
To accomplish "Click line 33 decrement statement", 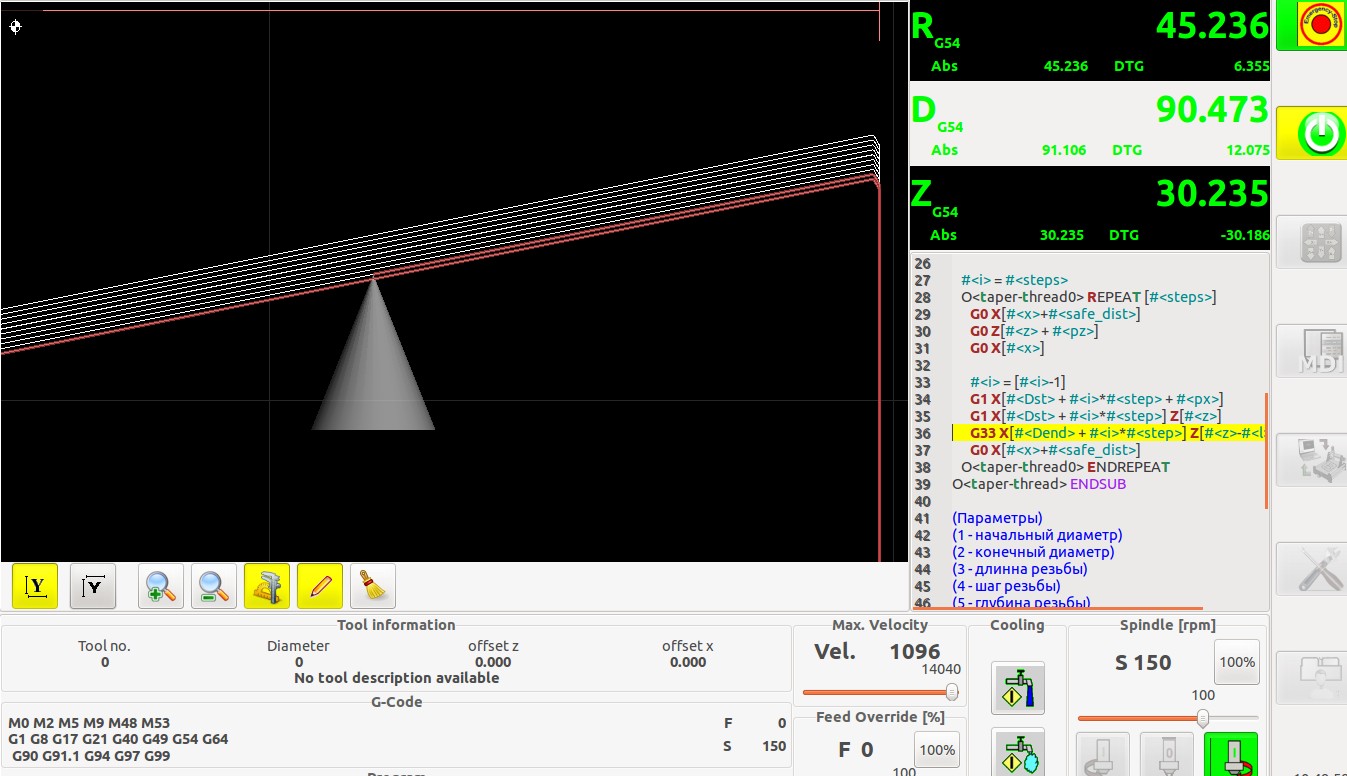I will [1019, 382].
